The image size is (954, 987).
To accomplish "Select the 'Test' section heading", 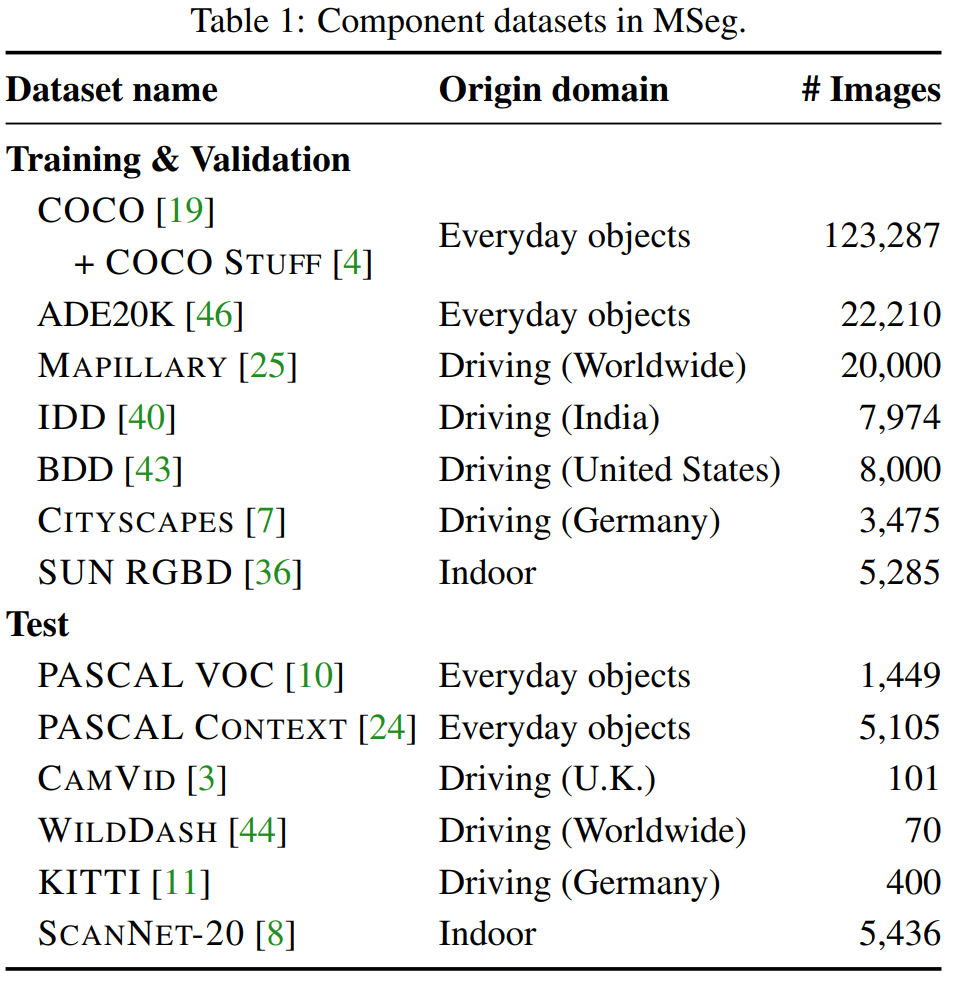I will click(37, 624).
